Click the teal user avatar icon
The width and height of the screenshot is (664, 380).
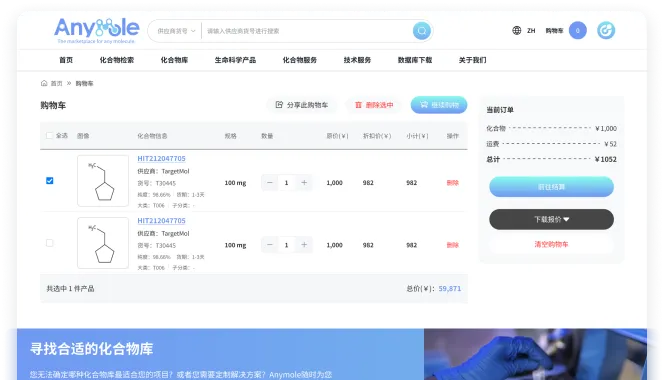606,31
